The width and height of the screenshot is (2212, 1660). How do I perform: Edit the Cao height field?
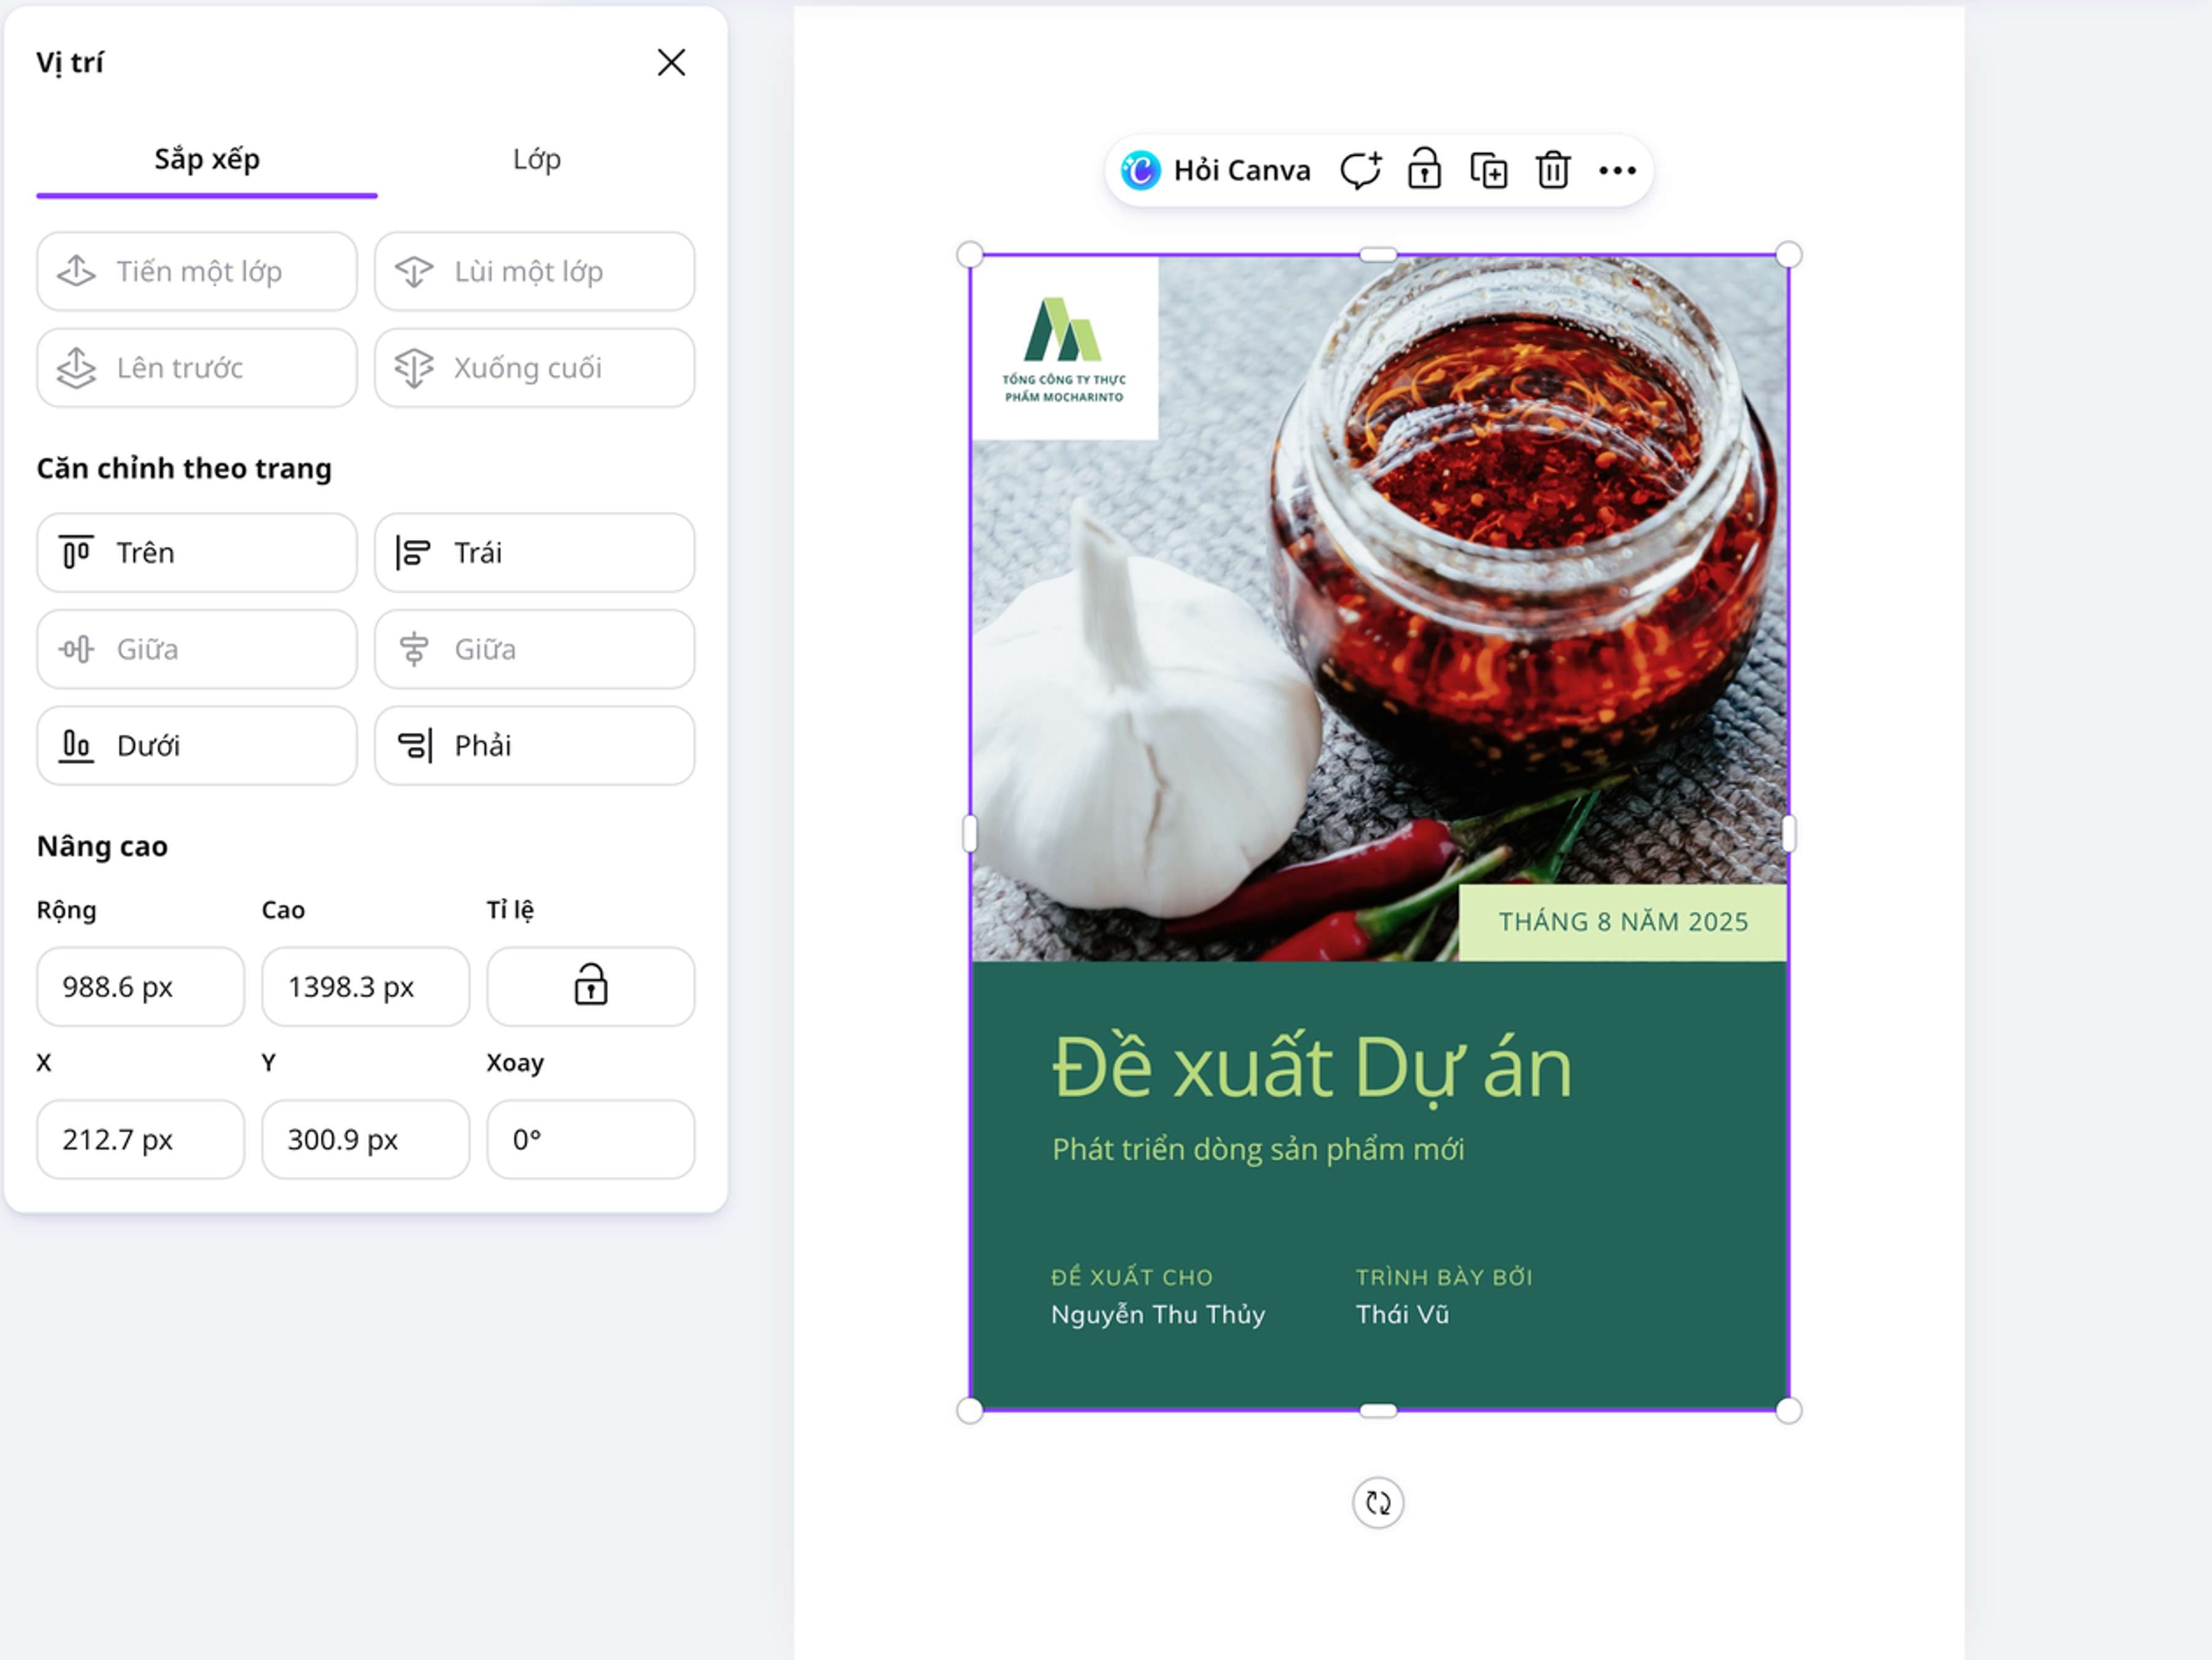pos(366,987)
